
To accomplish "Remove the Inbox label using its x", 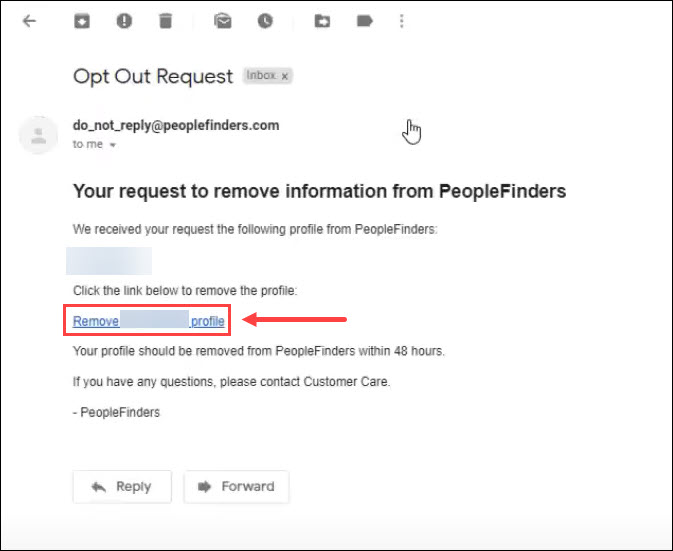I will tap(285, 76).
